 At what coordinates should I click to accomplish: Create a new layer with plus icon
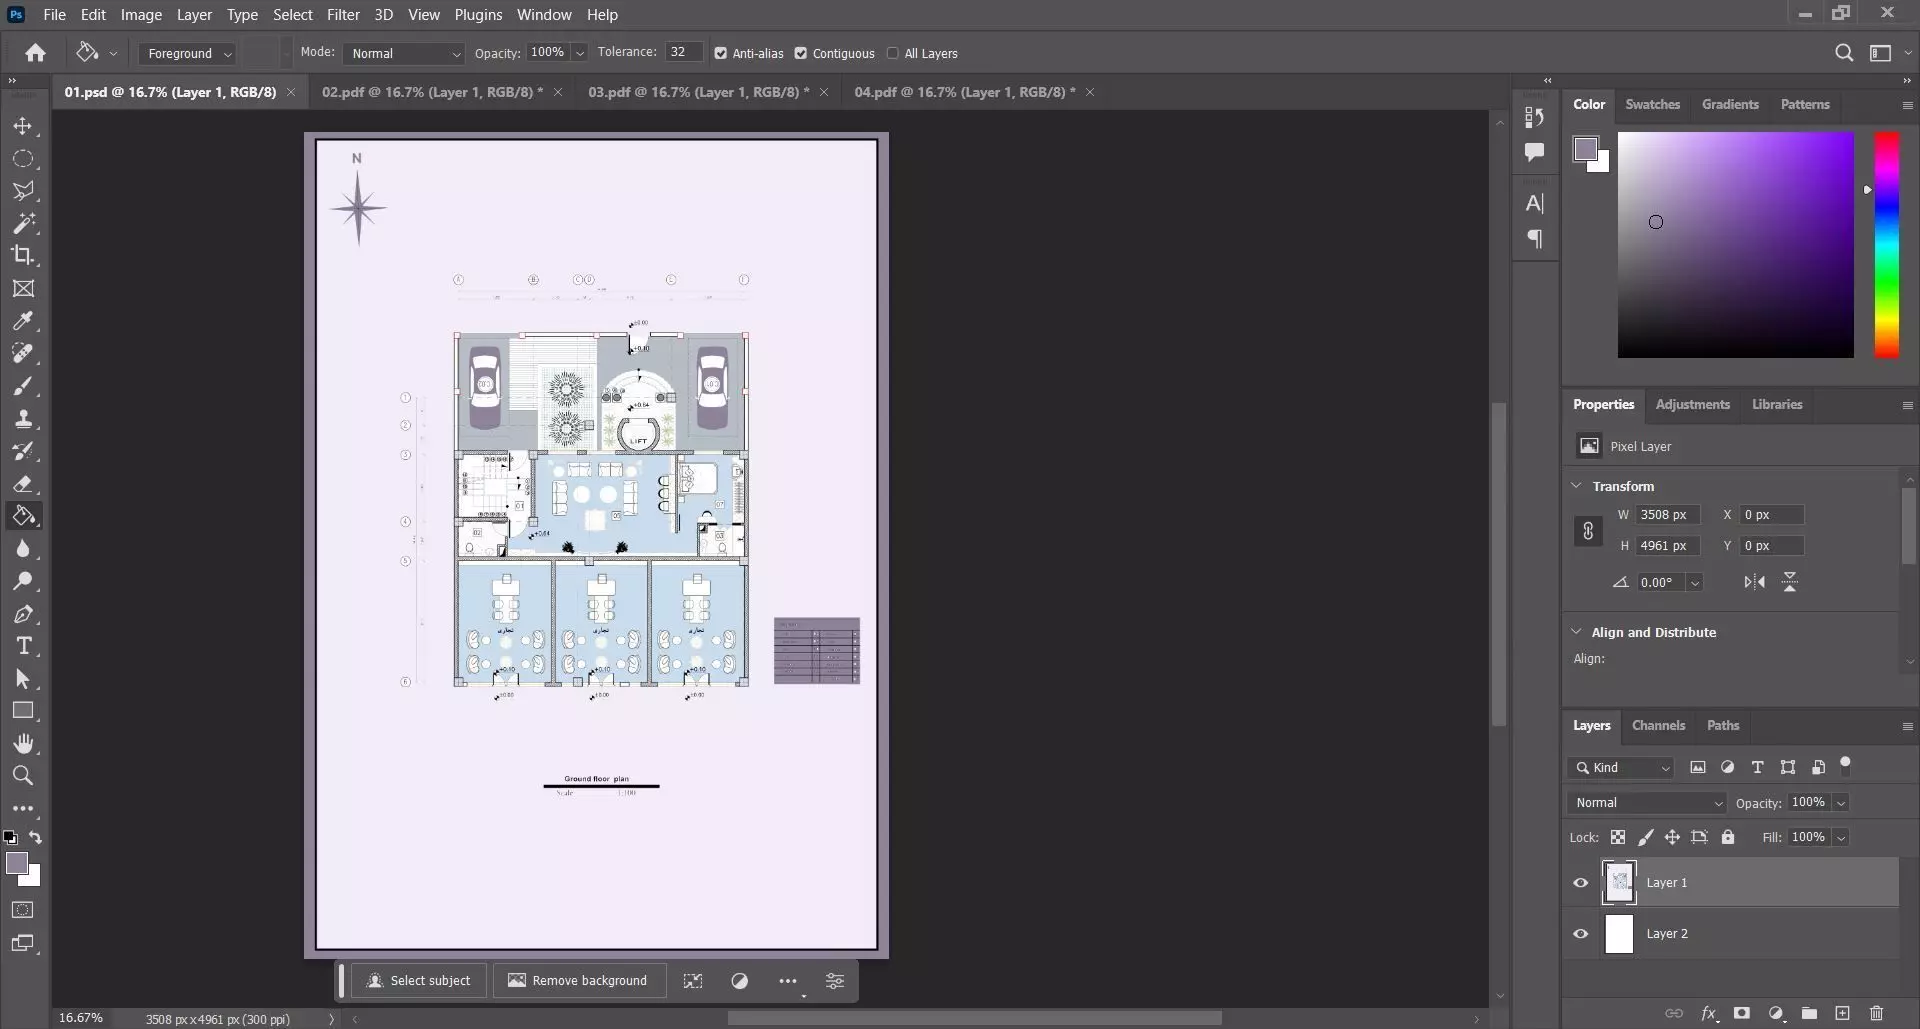1842,1013
